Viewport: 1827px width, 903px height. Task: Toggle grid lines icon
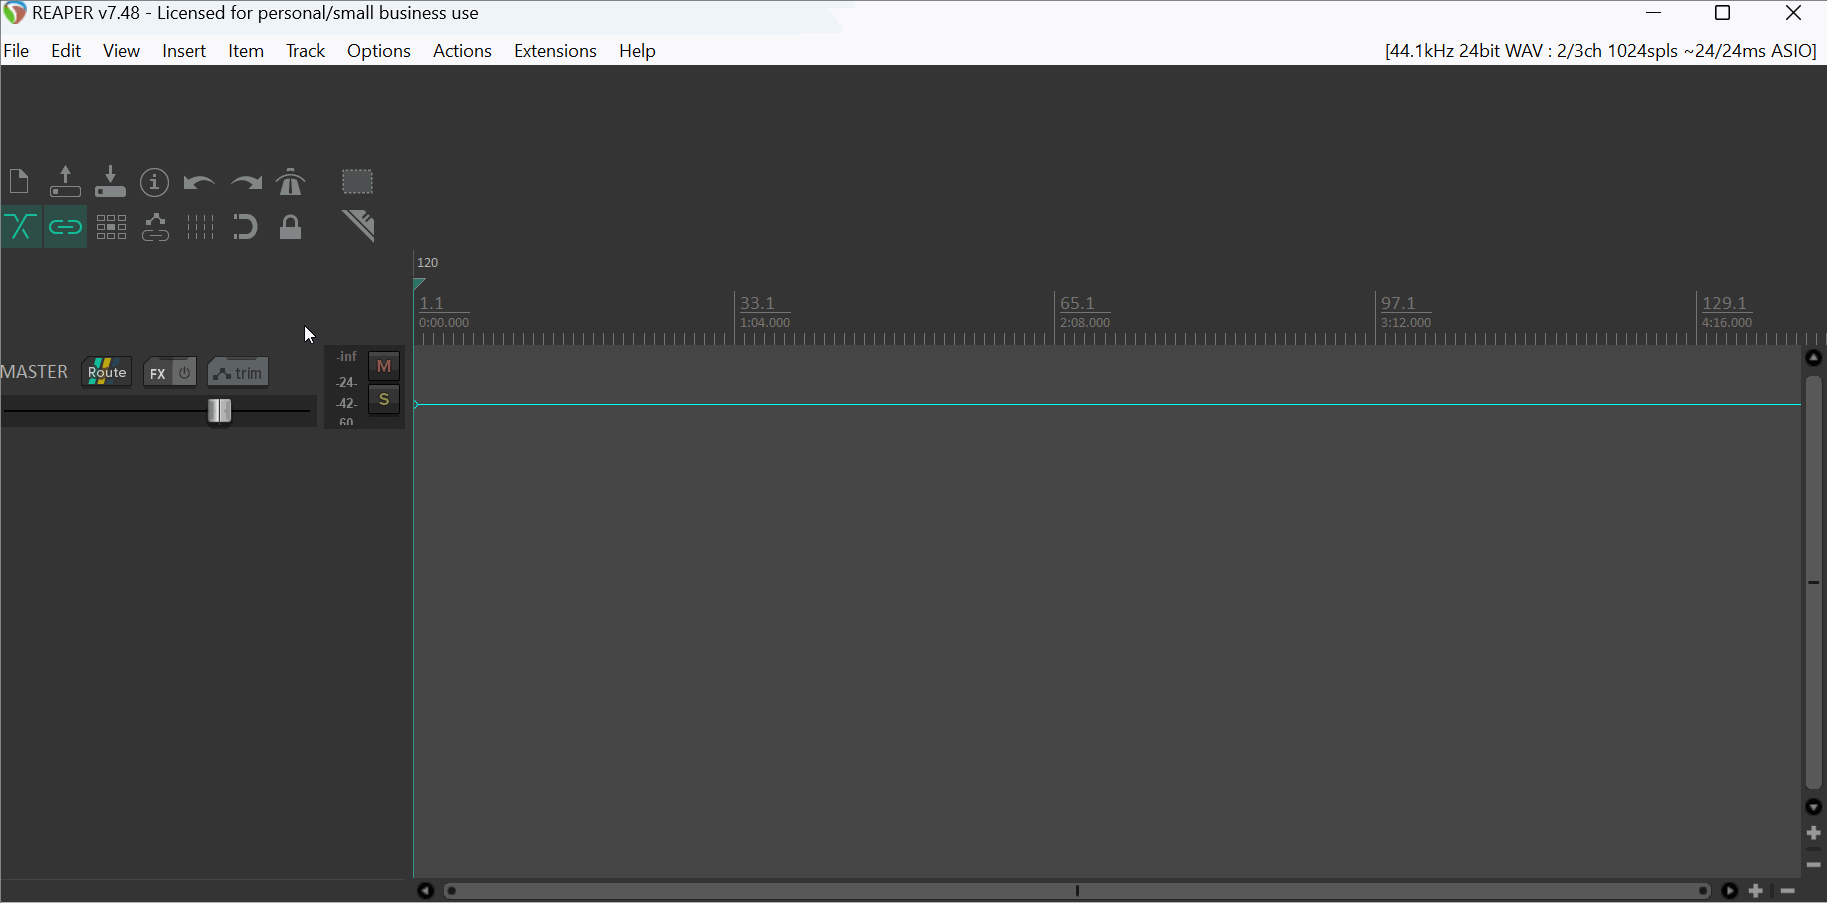pyautogui.click(x=200, y=227)
